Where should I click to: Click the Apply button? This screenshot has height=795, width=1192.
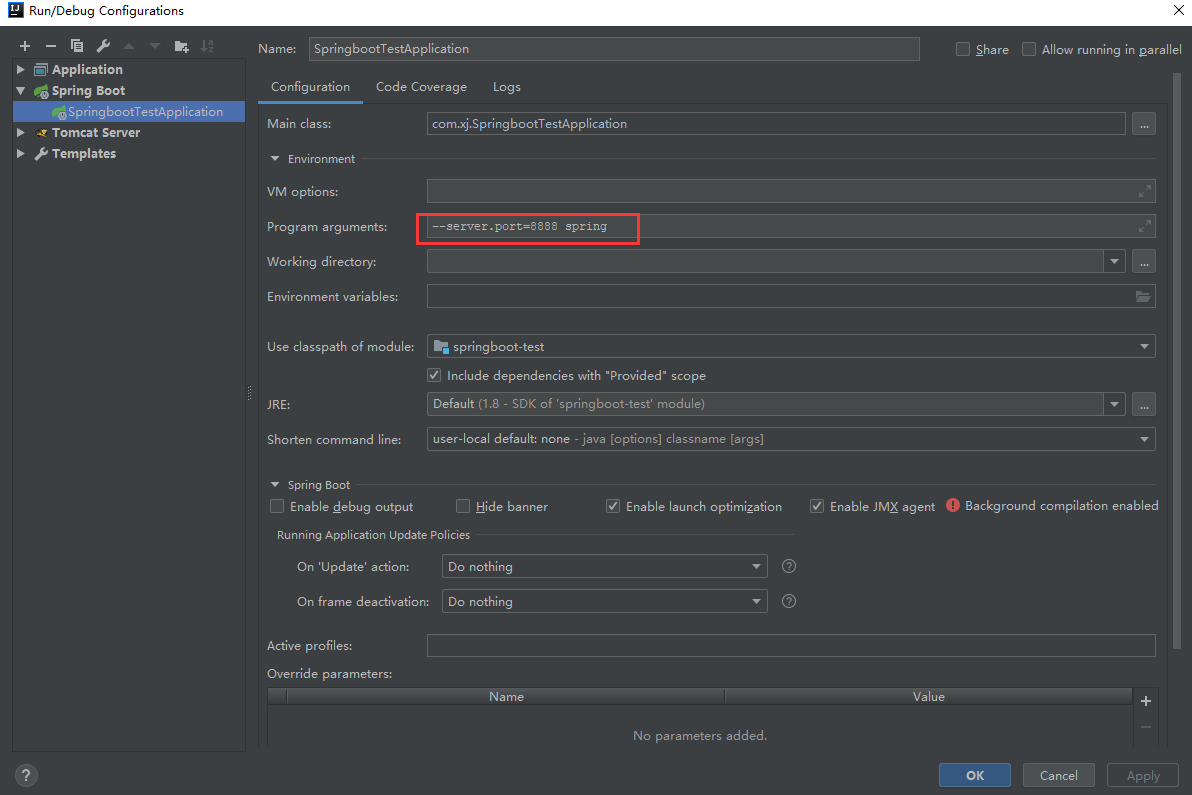[1143, 775]
